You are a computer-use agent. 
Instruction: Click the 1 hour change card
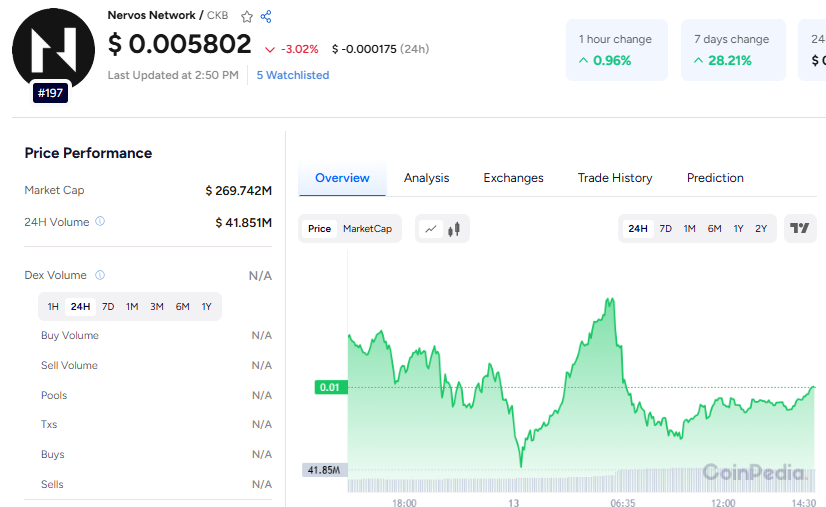617,50
